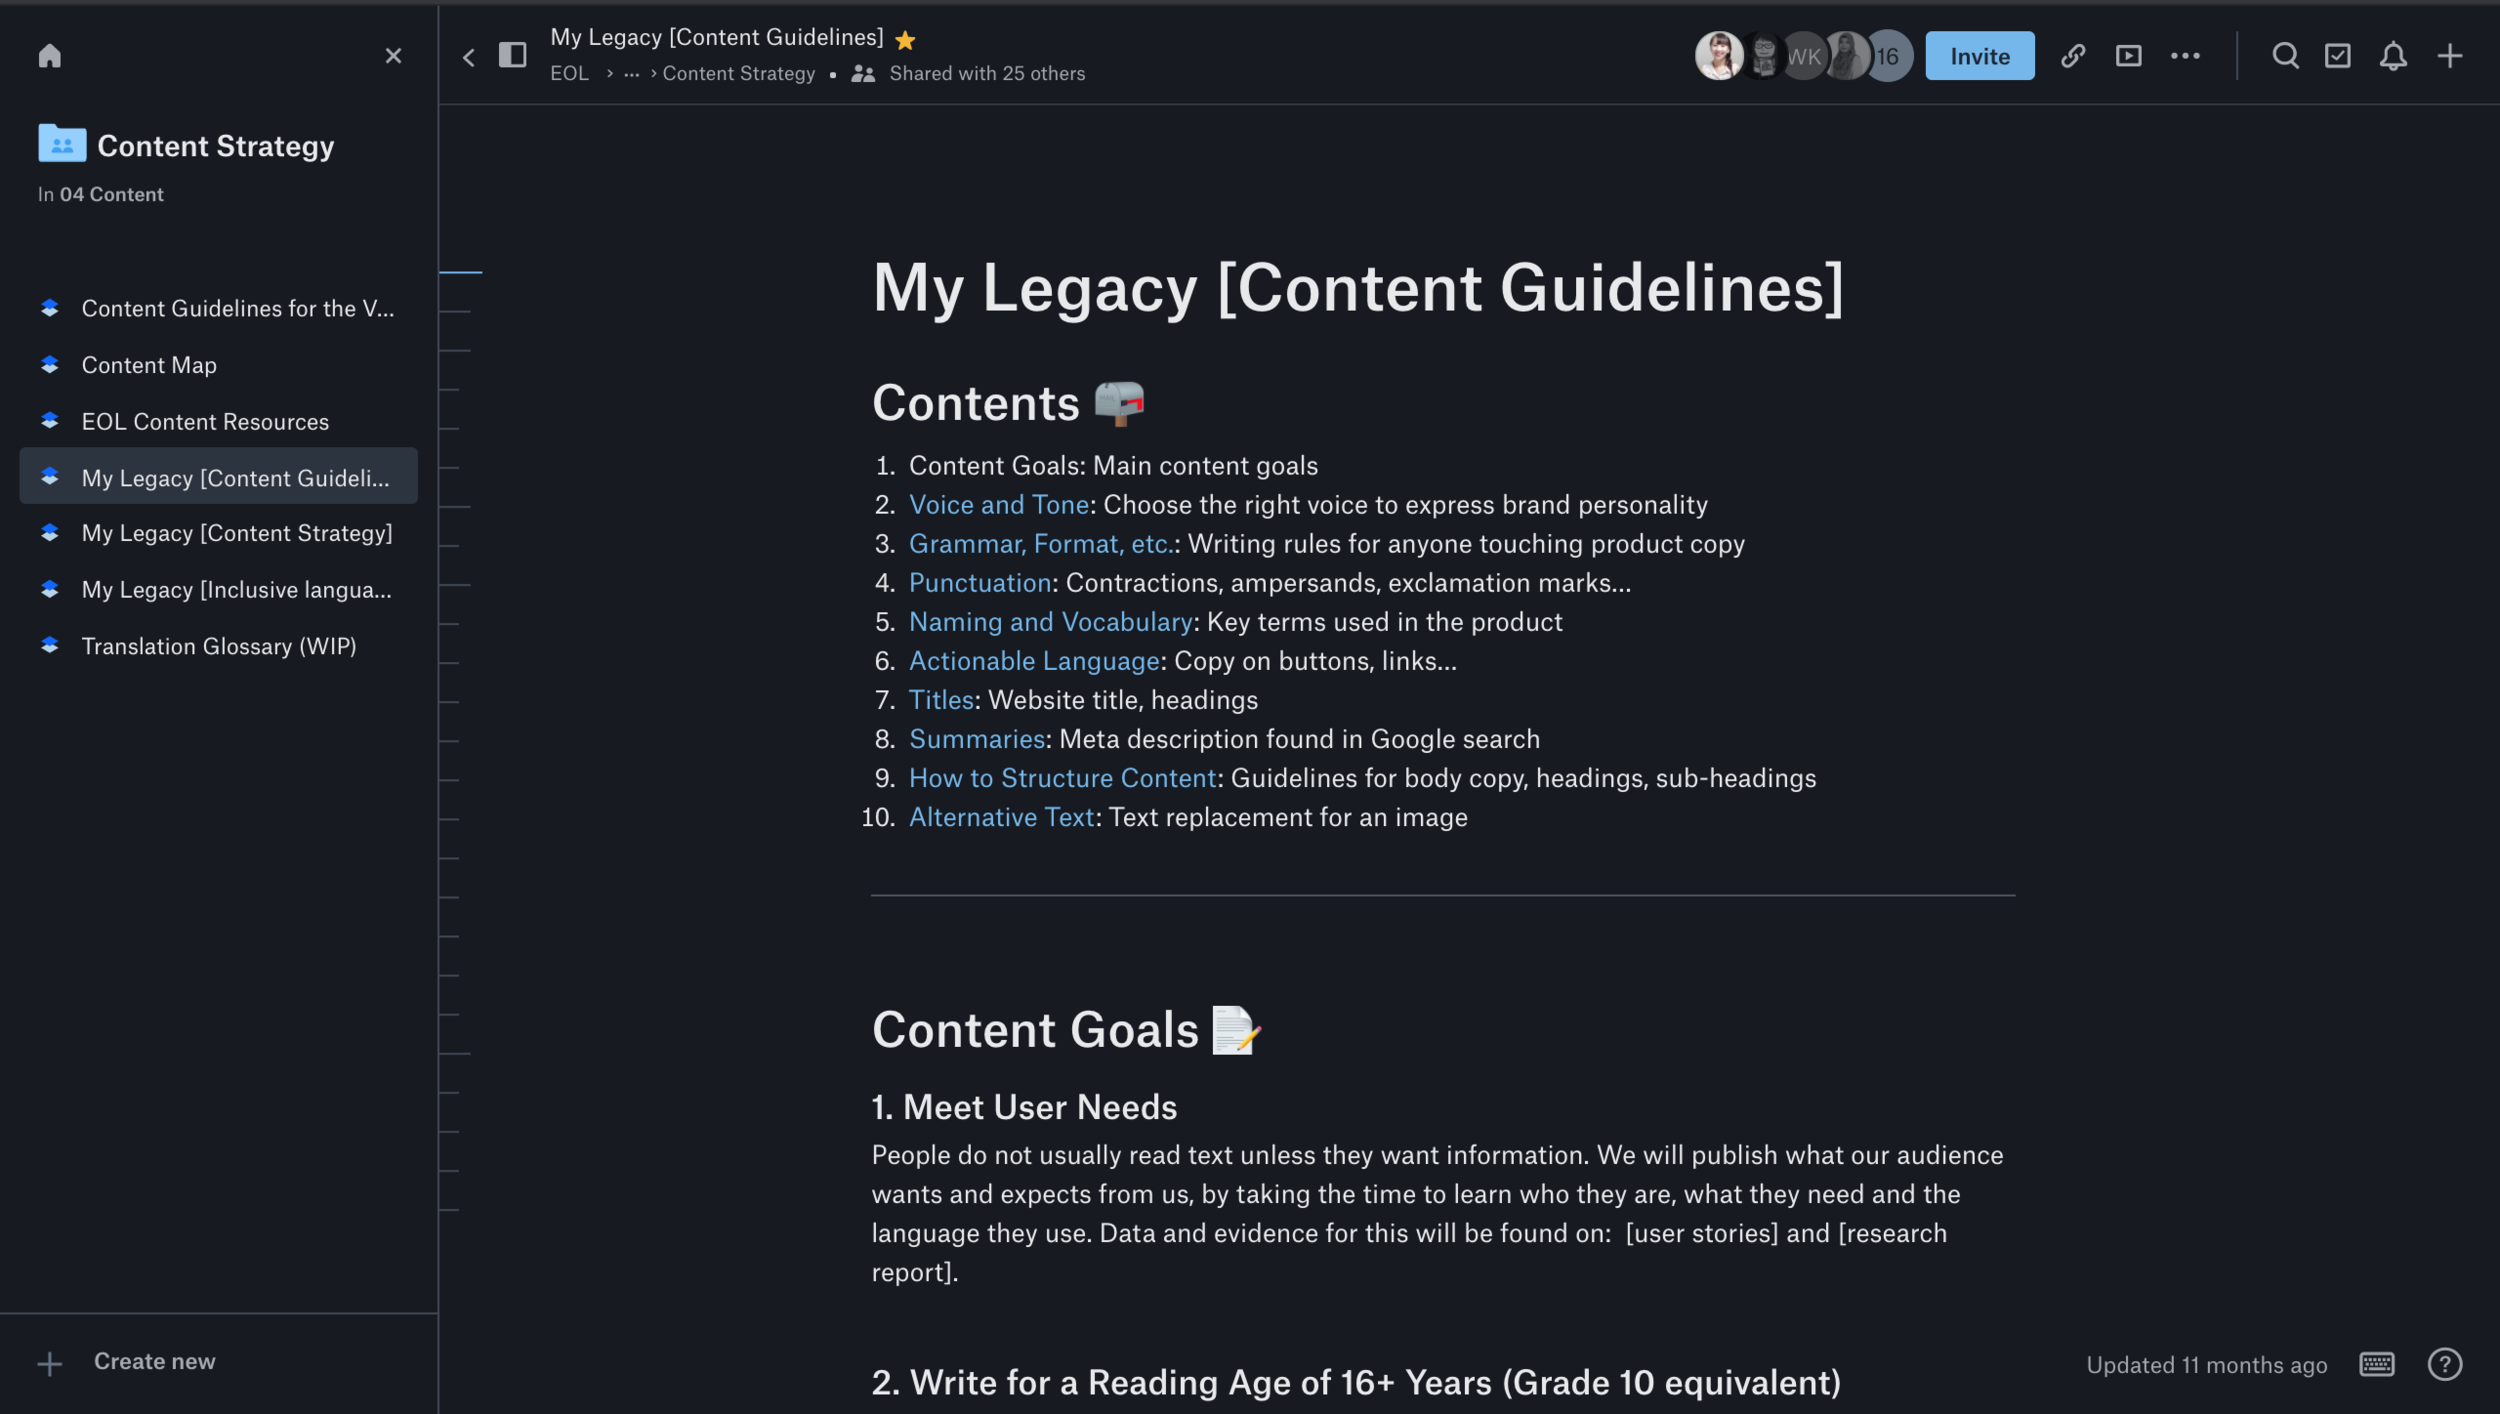Follow Naming and Vocabulary link
2500x1414 pixels.
click(x=1050, y=622)
